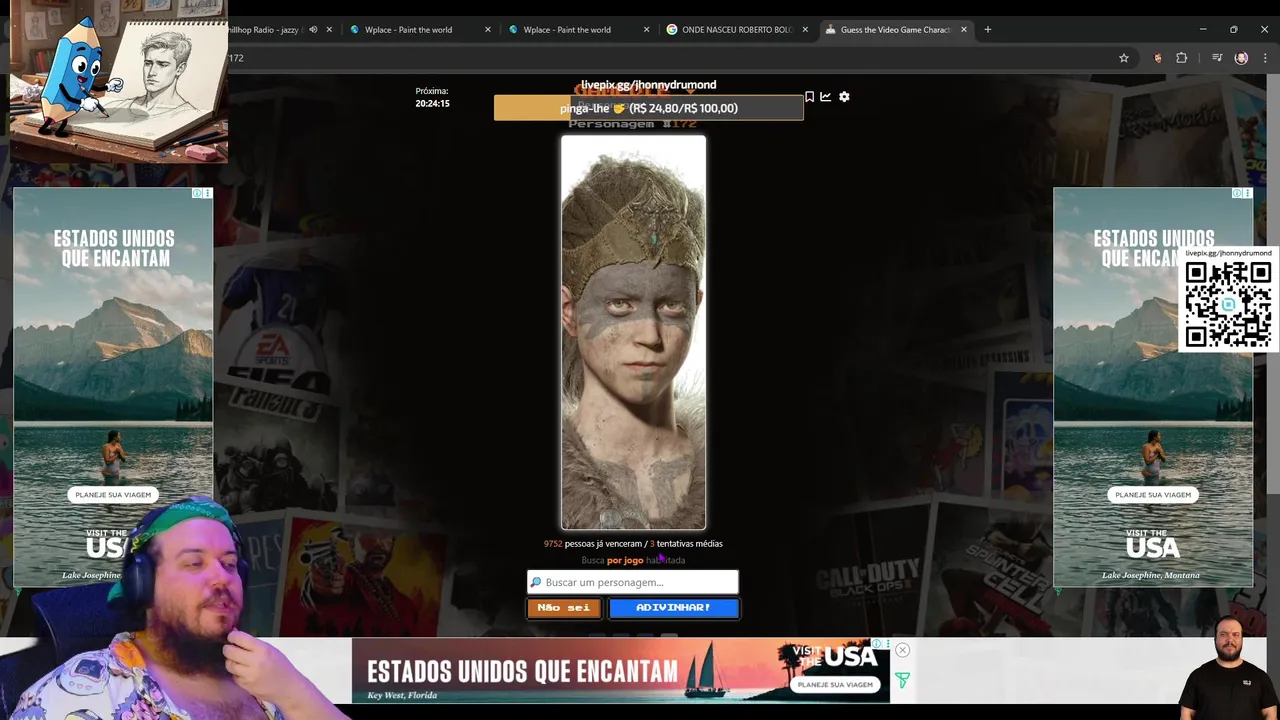Image resolution: width=1280 pixels, height=720 pixels.
Task: Open the Chrome profile avatar
Action: (x=1241, y=58)
